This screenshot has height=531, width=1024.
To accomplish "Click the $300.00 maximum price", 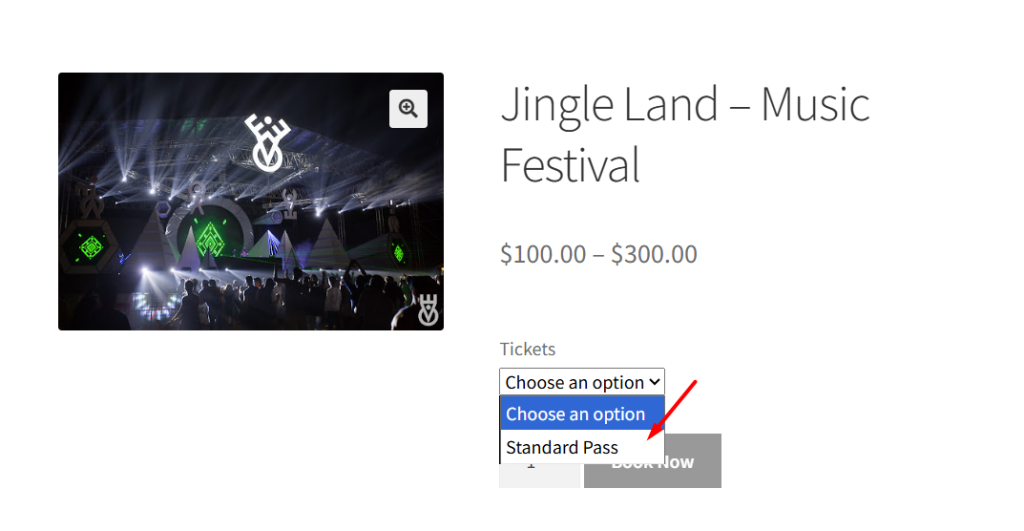I will pos(654,254).
